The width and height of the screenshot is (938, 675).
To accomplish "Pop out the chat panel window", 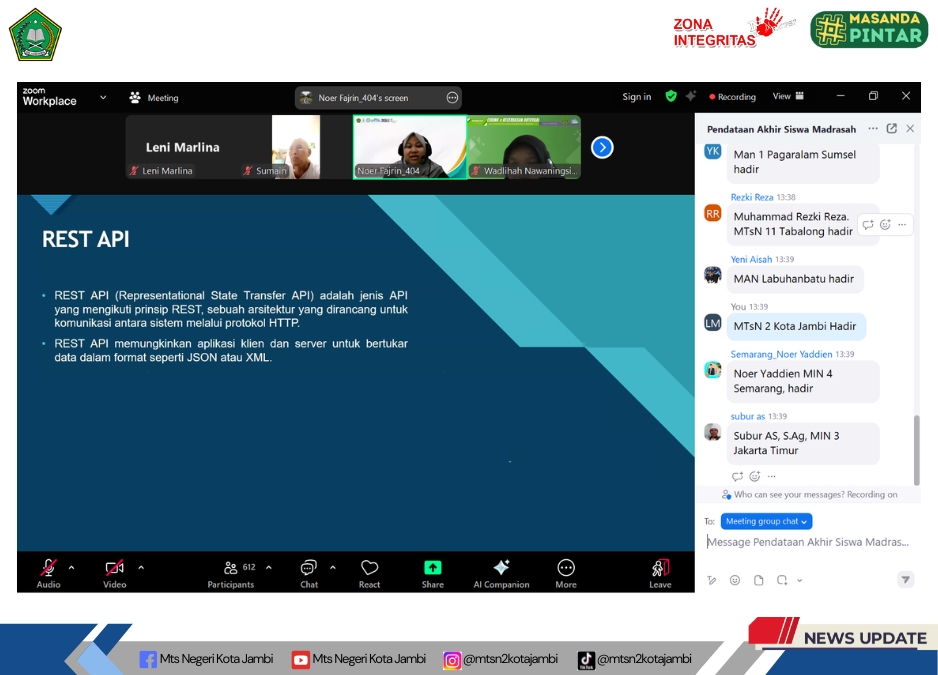I will [892, 128].
